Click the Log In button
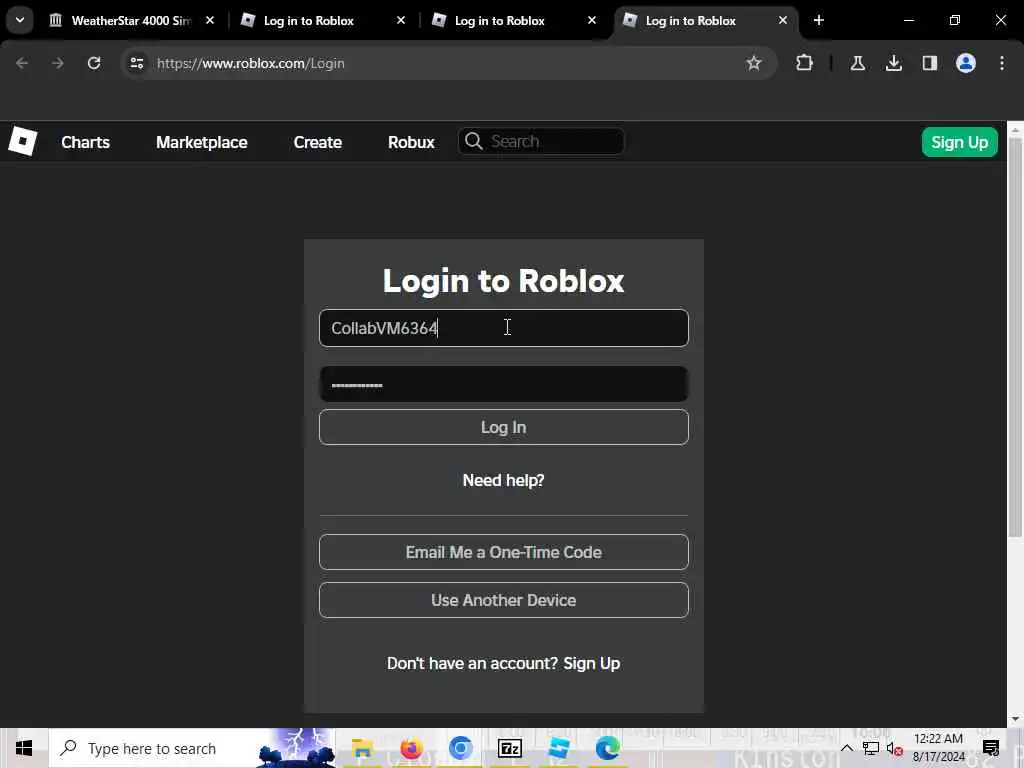 point(504,427)
